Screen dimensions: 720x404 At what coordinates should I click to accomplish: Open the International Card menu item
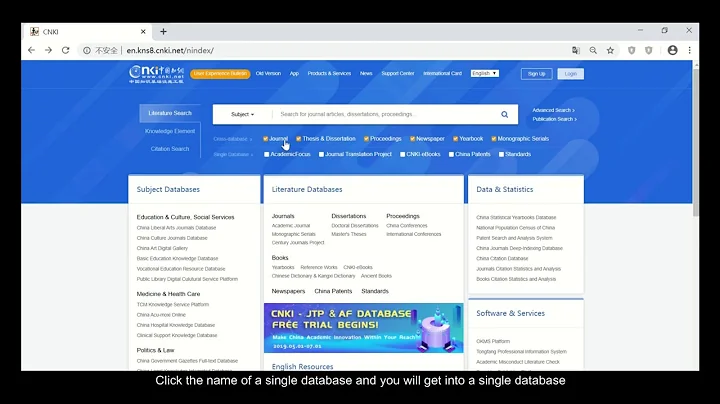point(443,73)
